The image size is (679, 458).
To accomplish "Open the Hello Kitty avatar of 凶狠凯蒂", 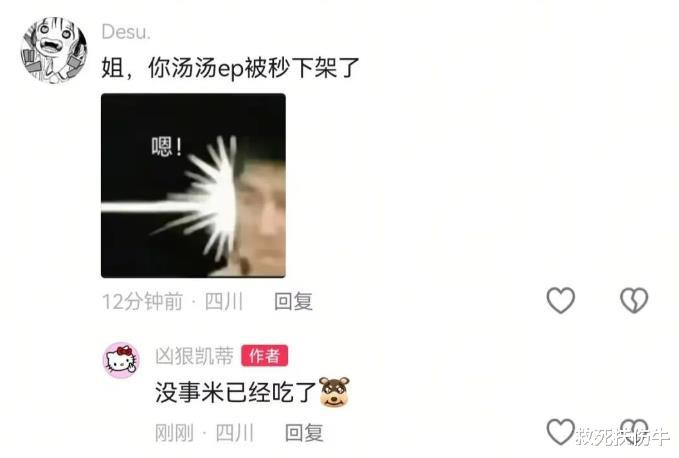I will [121, 360].
